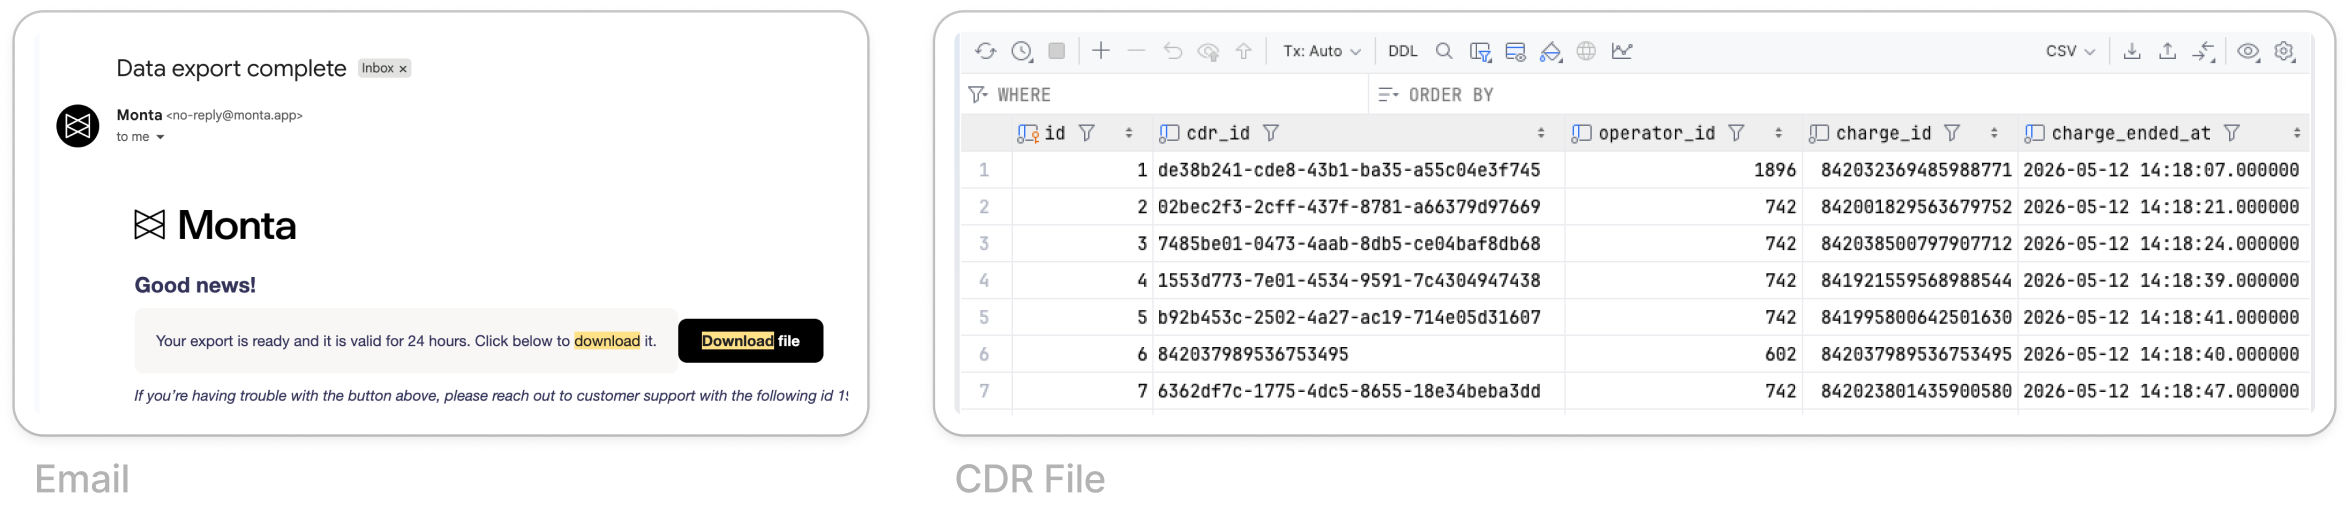Viewport: 2346px width, 506px height.
Task: Click the WHERE filter funnel icon
Action: click(x=977, y=94)
